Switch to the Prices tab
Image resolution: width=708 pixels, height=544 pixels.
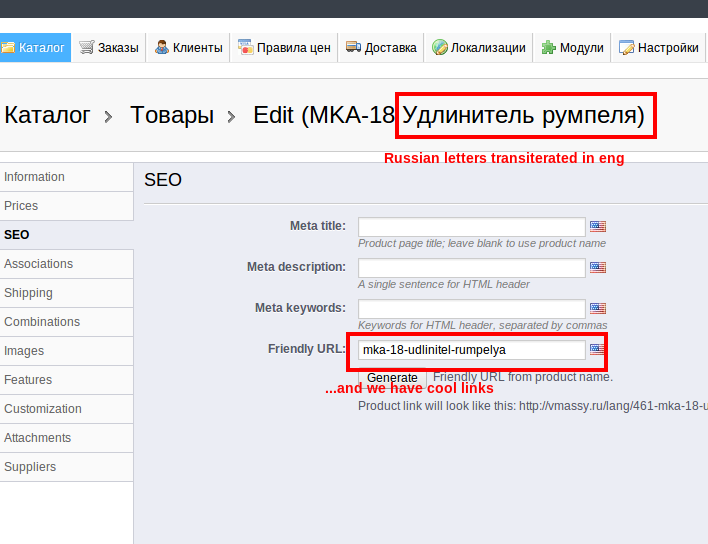pos(66,206)
